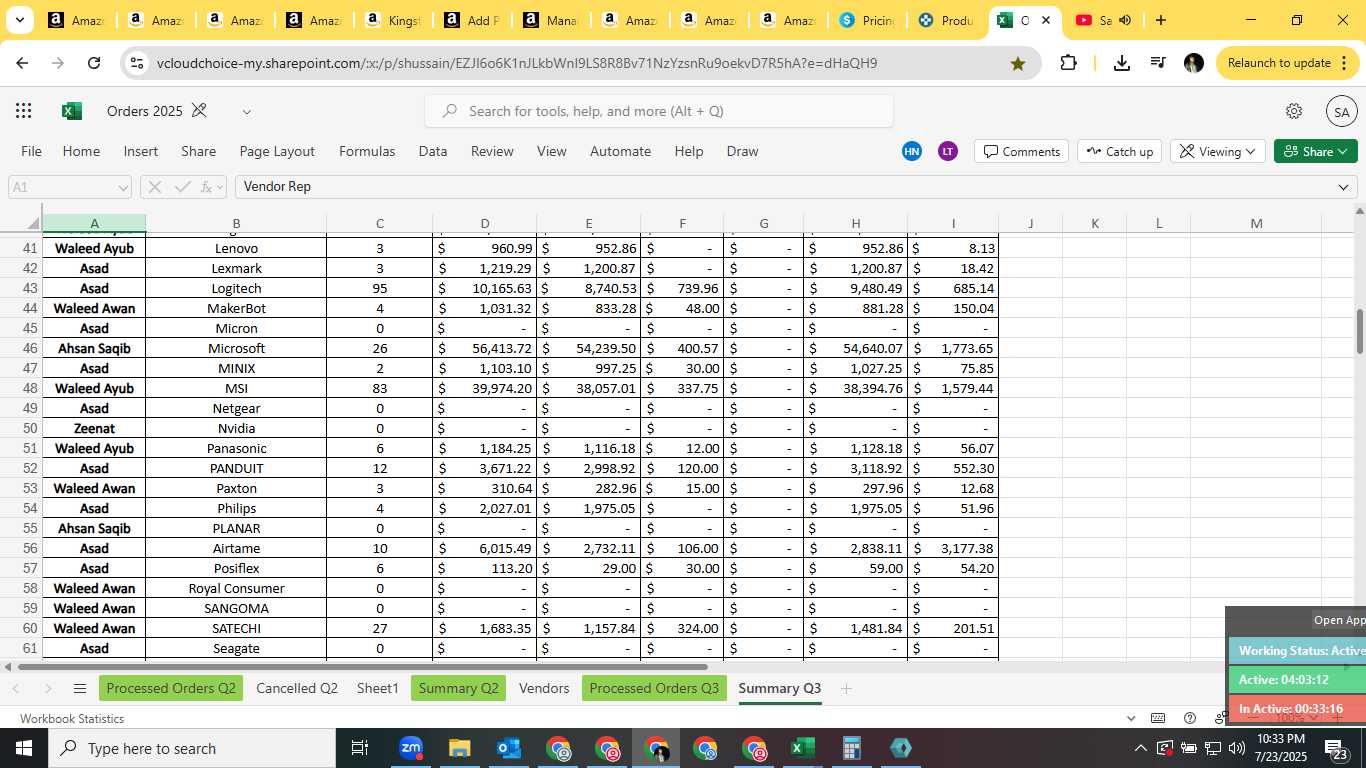Select column header E

pyautogui.click(x=589, y=223)
